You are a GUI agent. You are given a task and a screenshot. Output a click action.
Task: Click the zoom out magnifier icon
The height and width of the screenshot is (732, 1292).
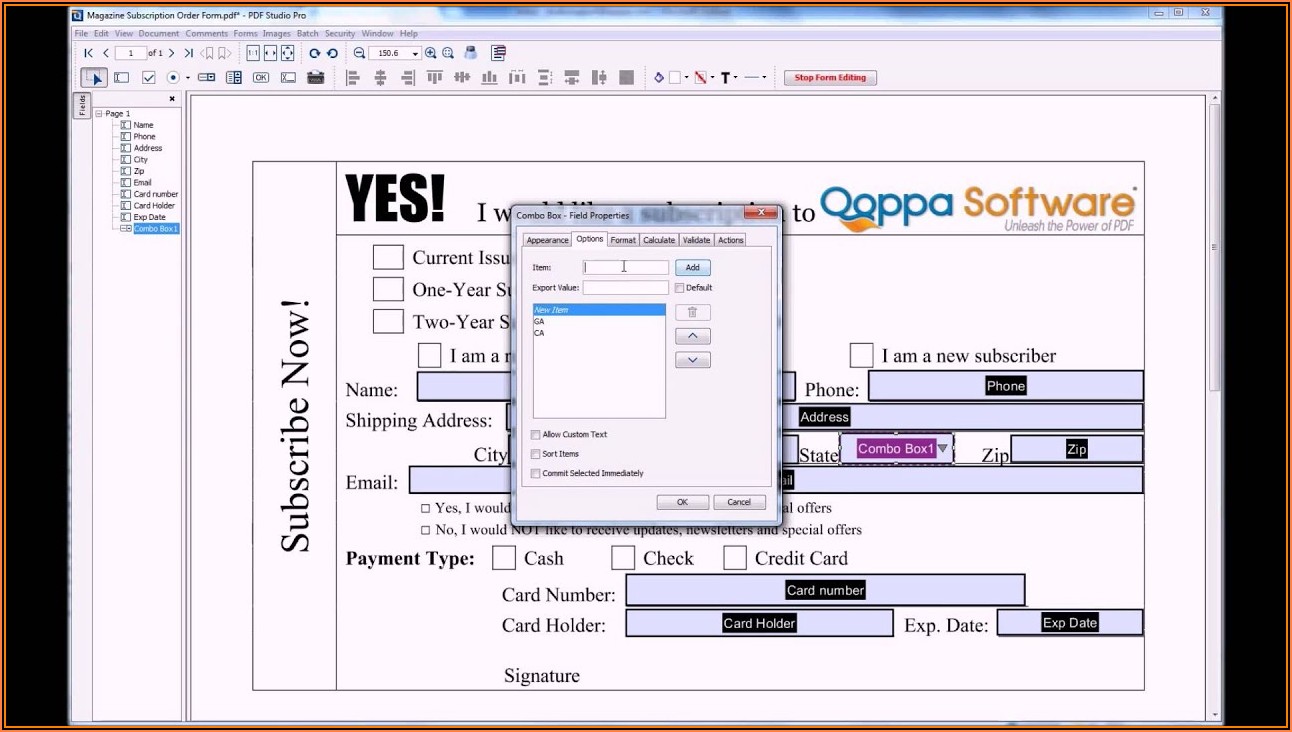pyautogui.click(x=359, y=53)
